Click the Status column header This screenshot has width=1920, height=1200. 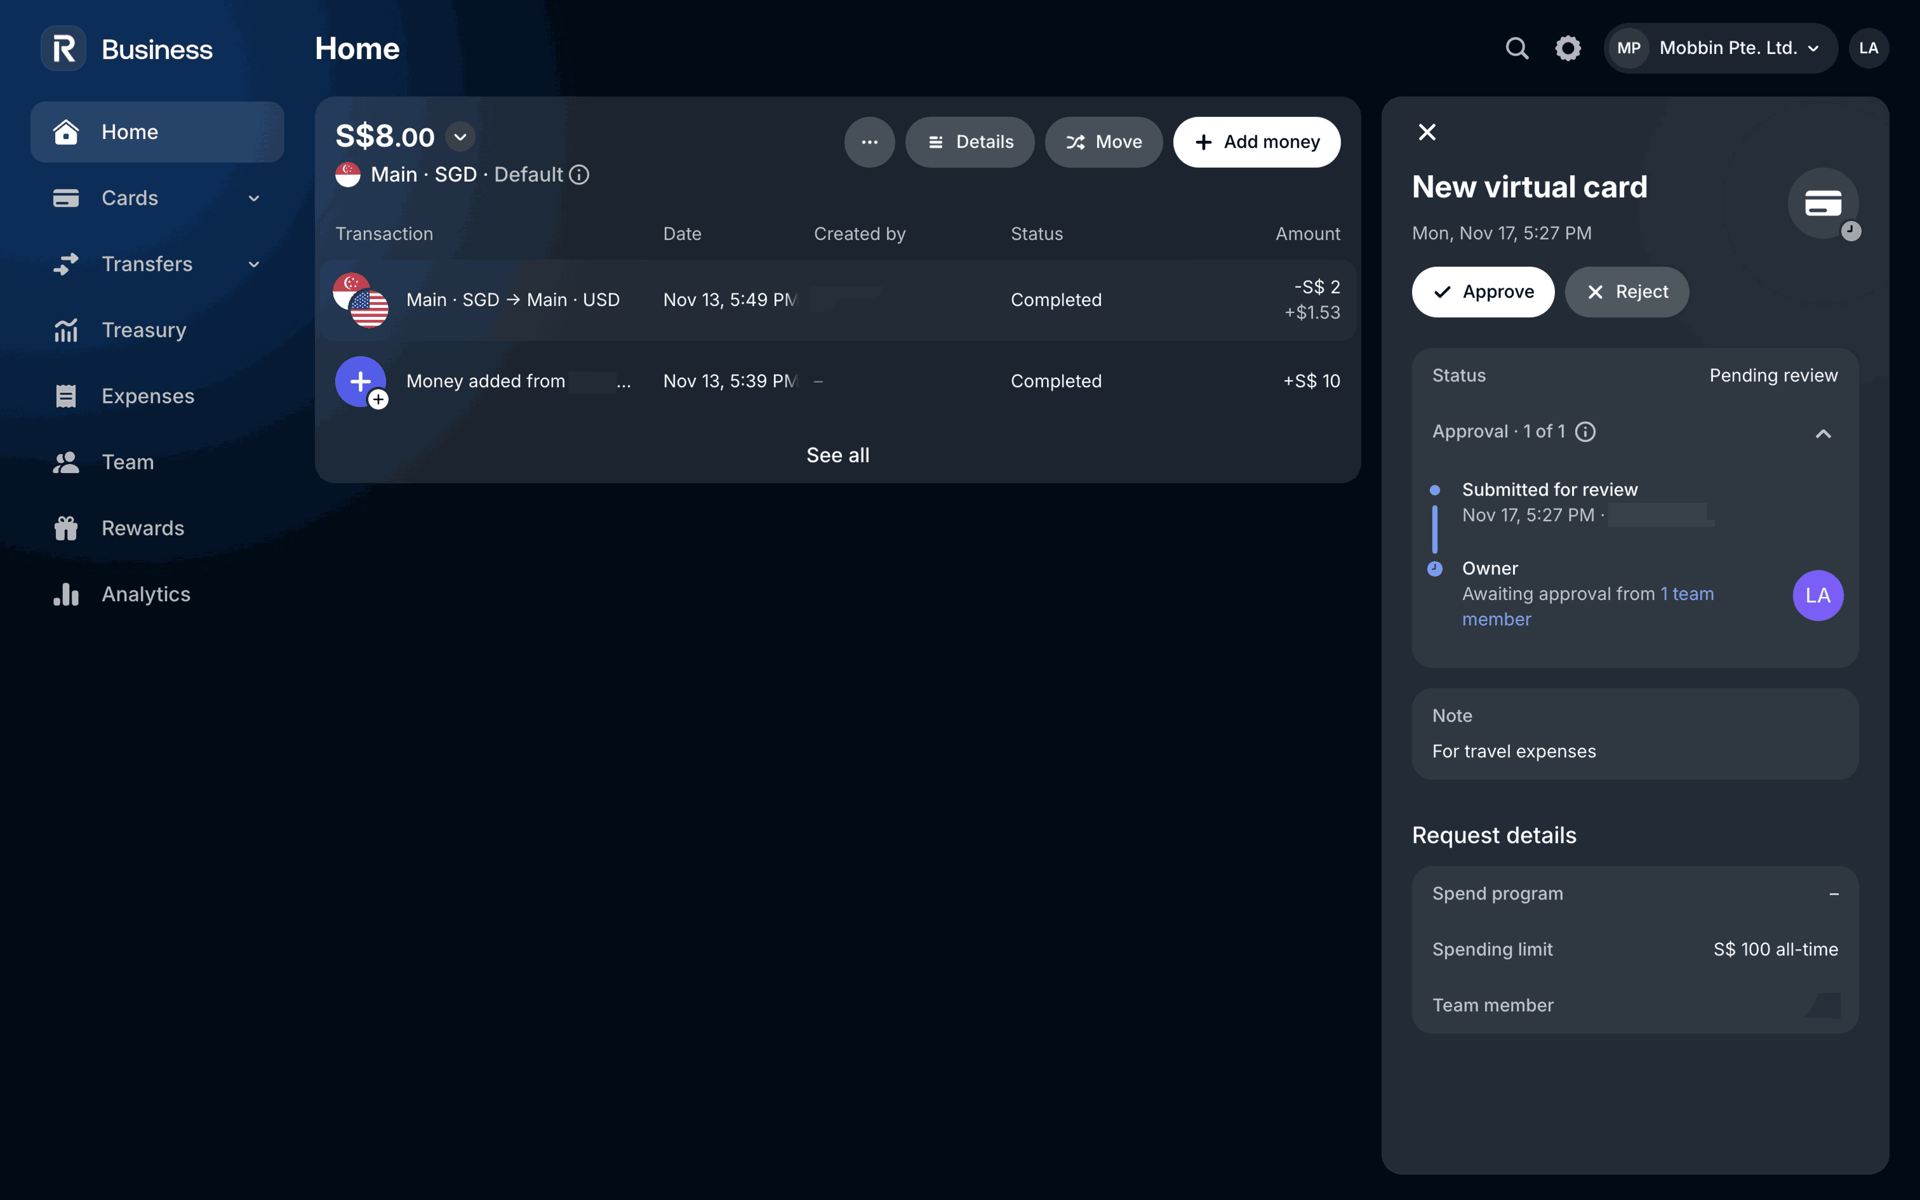click(1036, 234)
